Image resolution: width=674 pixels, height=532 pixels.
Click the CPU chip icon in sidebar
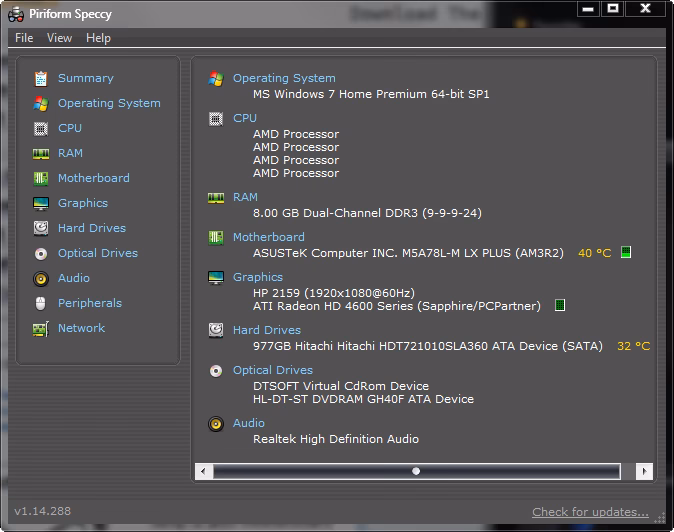(41, 128)
